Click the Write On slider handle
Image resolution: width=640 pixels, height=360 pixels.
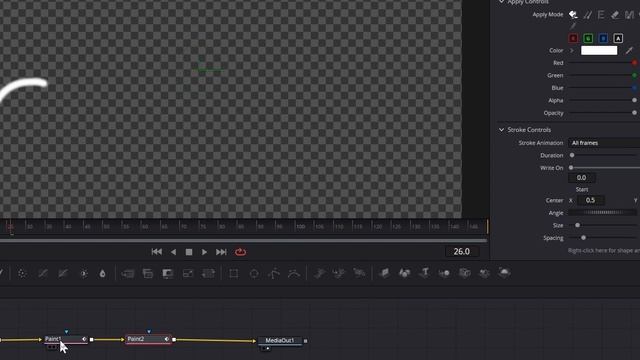571,168
